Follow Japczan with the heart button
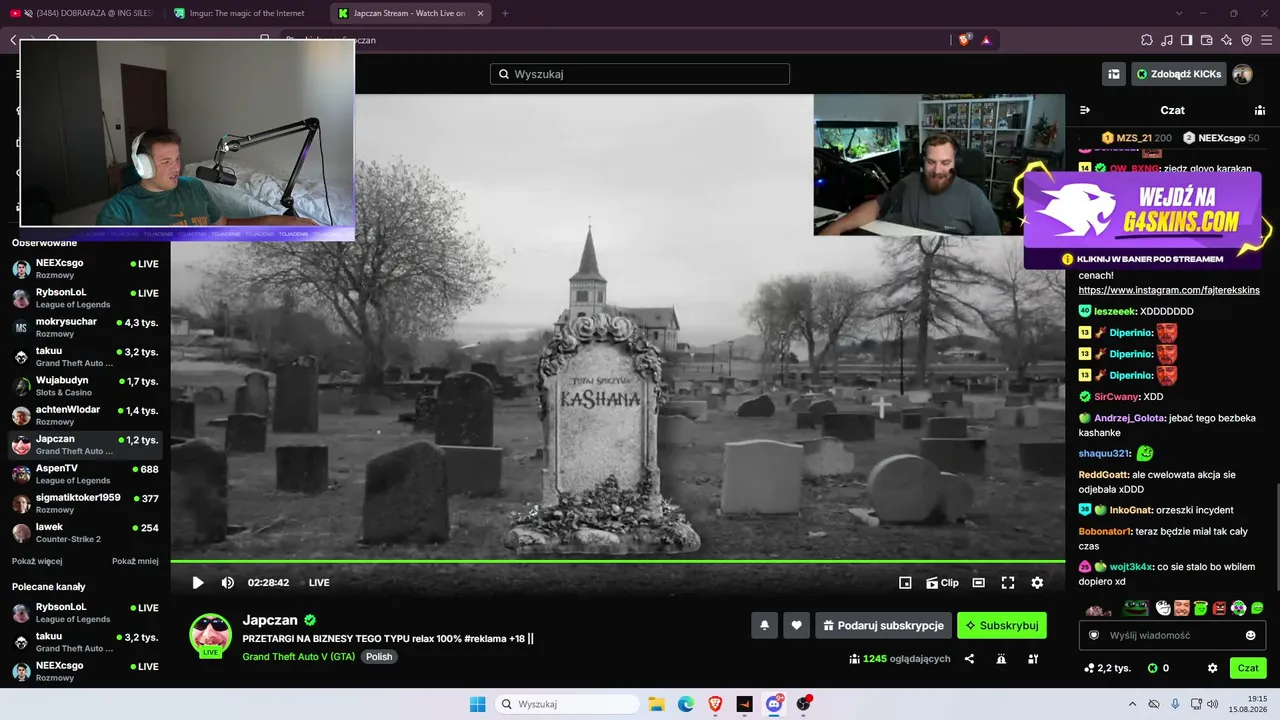 (x=796, y=625)
